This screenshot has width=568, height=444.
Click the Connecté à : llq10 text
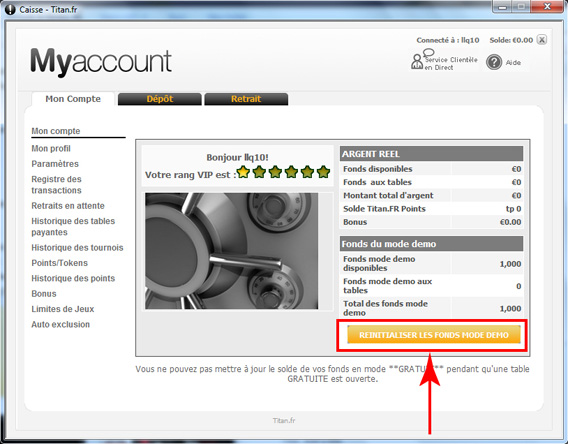(x=448, y=40)
